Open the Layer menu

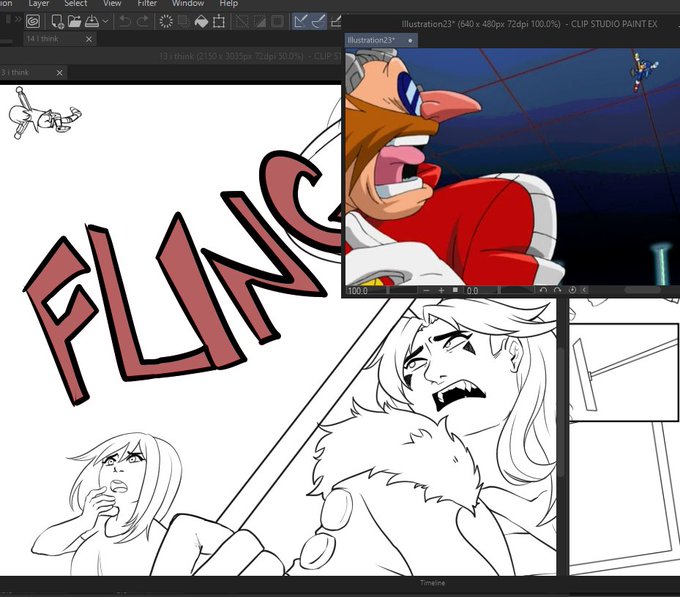(x=39, y=3)
